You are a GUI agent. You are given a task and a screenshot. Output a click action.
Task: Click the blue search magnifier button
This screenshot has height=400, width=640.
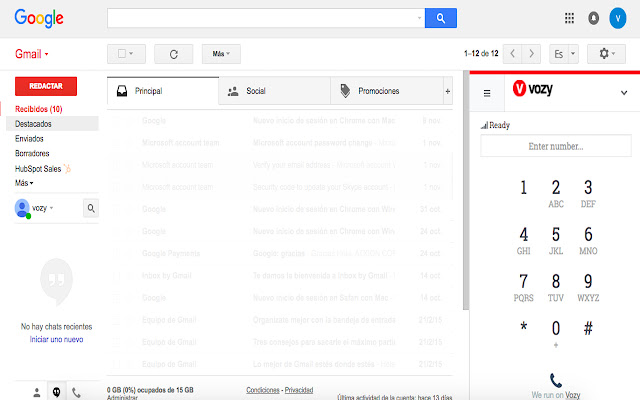[x=440, y=18]
